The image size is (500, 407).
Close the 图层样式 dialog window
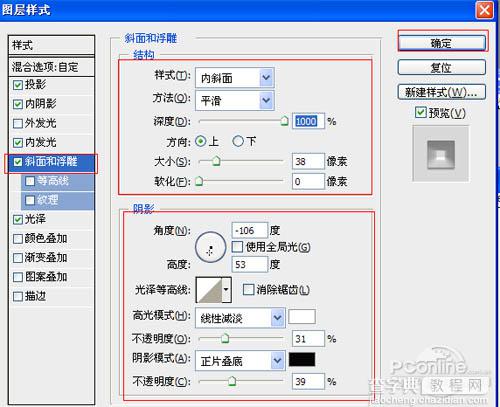pos(484,10)
